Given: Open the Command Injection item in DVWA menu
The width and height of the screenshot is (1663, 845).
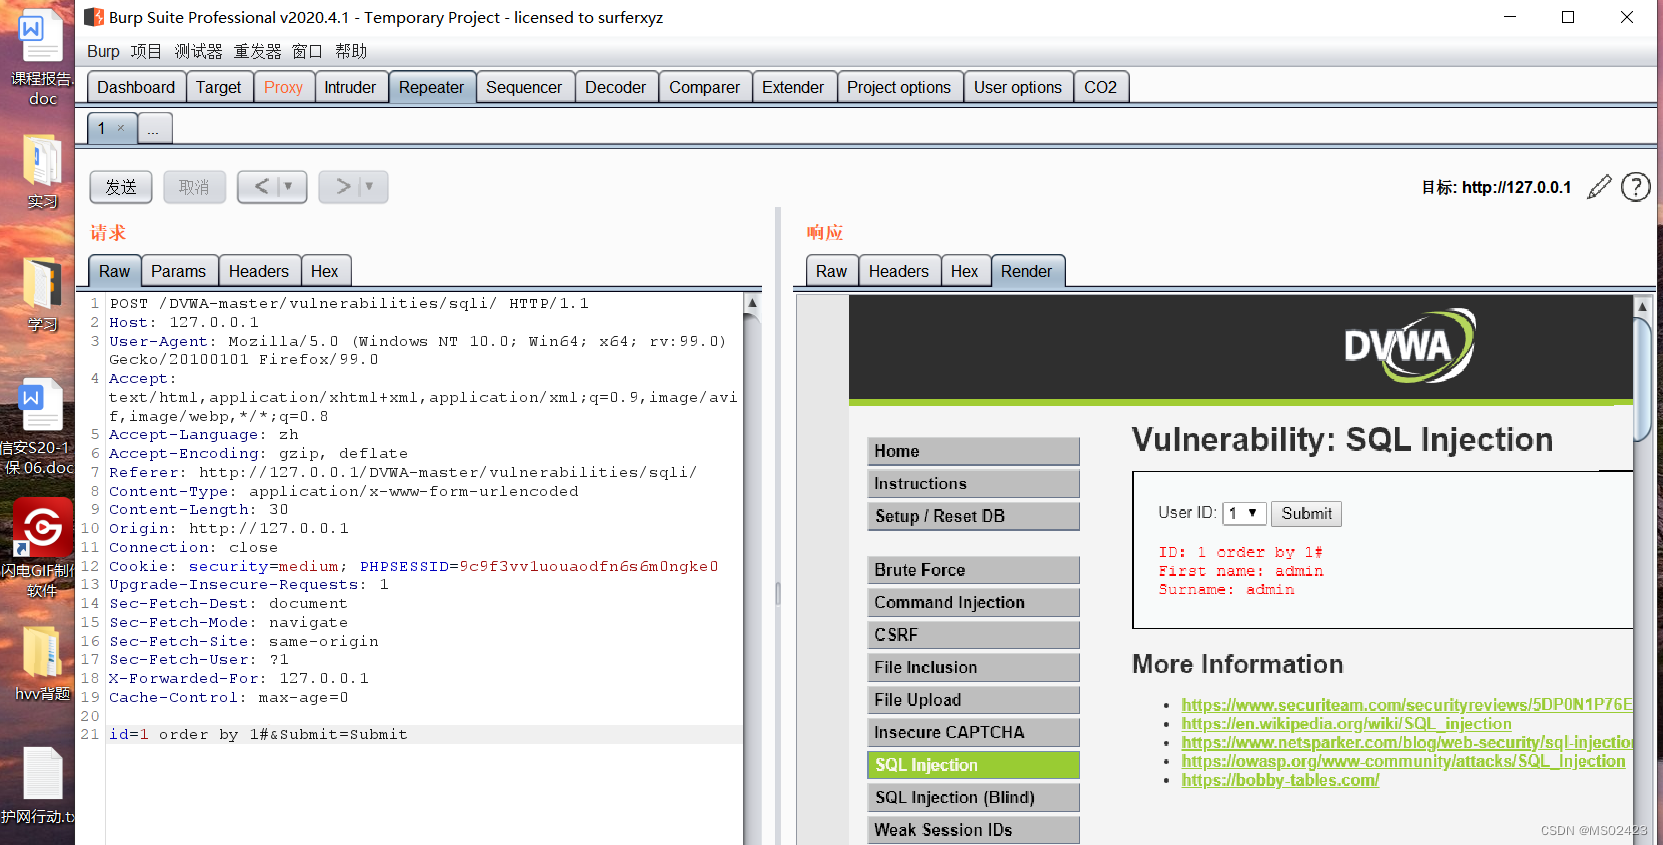Looking at the screenshot, I should pos(974,602).
